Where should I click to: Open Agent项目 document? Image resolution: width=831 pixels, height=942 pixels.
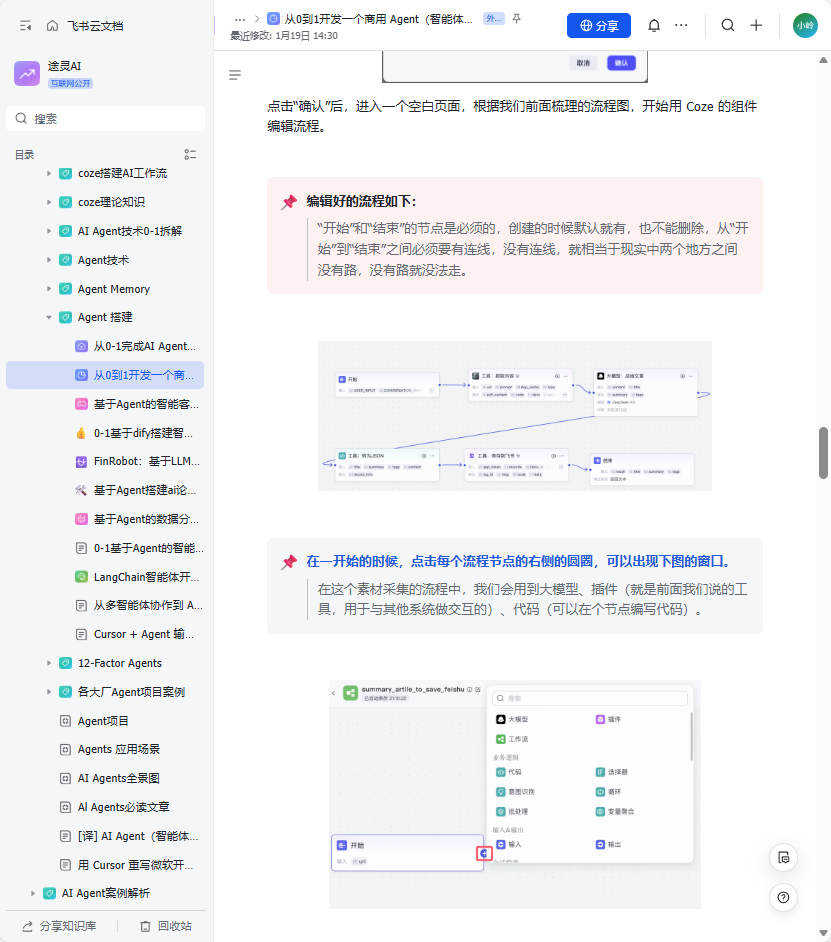[x=105, y=721]
